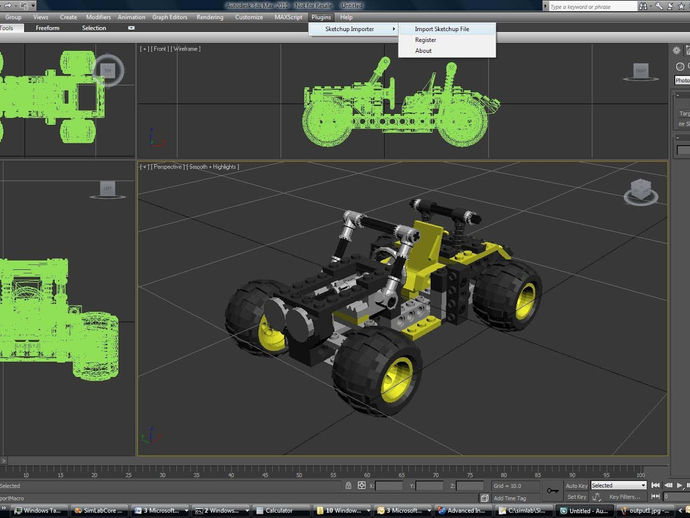Click the isolate selection cube icon
This screenshot has width=690, height=518.
click(x=484, y=498)
